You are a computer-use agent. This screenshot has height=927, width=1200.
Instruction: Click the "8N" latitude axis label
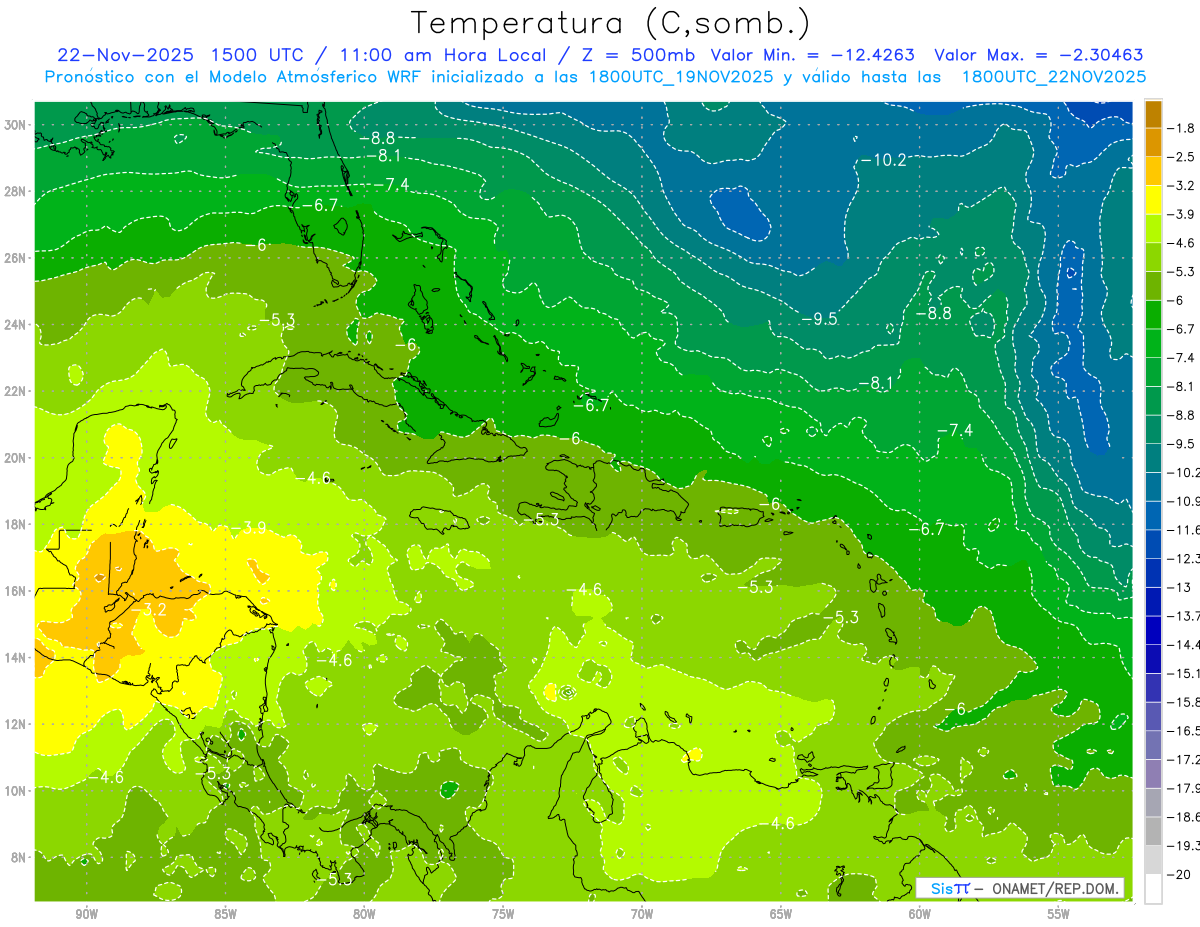(x=19, y=857)
